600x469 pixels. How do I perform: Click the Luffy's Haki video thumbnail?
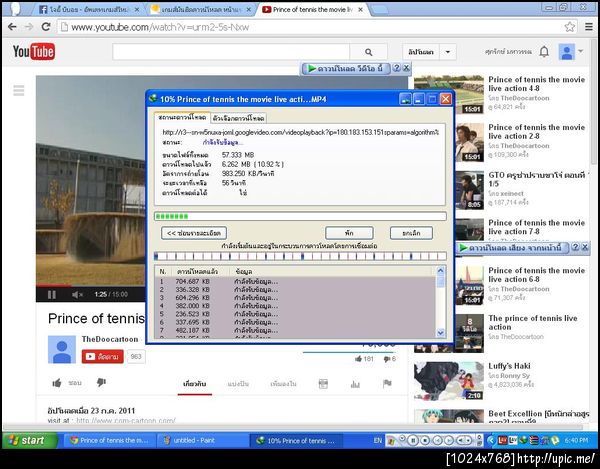tap(449, 381)
